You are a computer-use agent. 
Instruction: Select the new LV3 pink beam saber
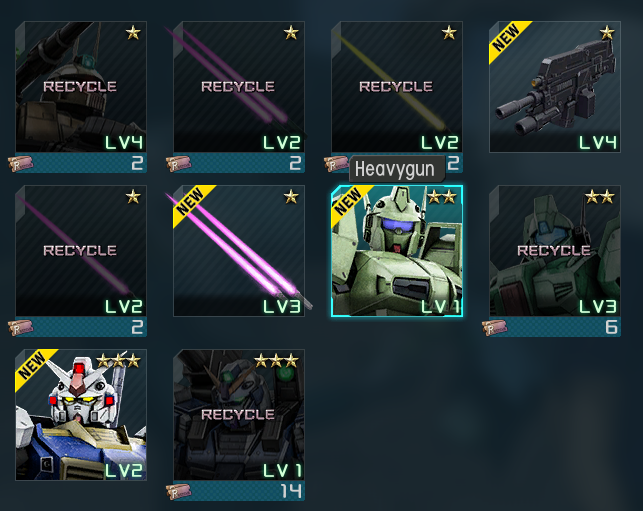(x=239, y=251)
